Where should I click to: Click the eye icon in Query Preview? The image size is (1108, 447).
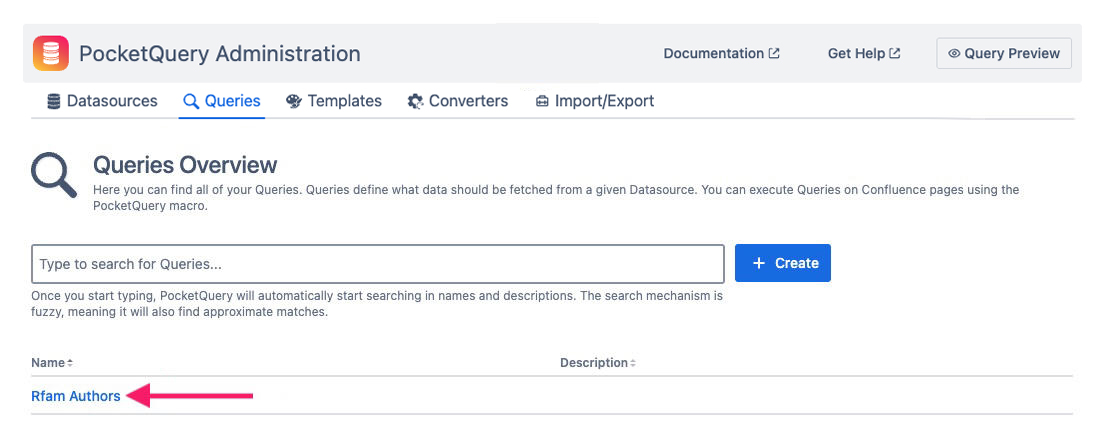954,54
